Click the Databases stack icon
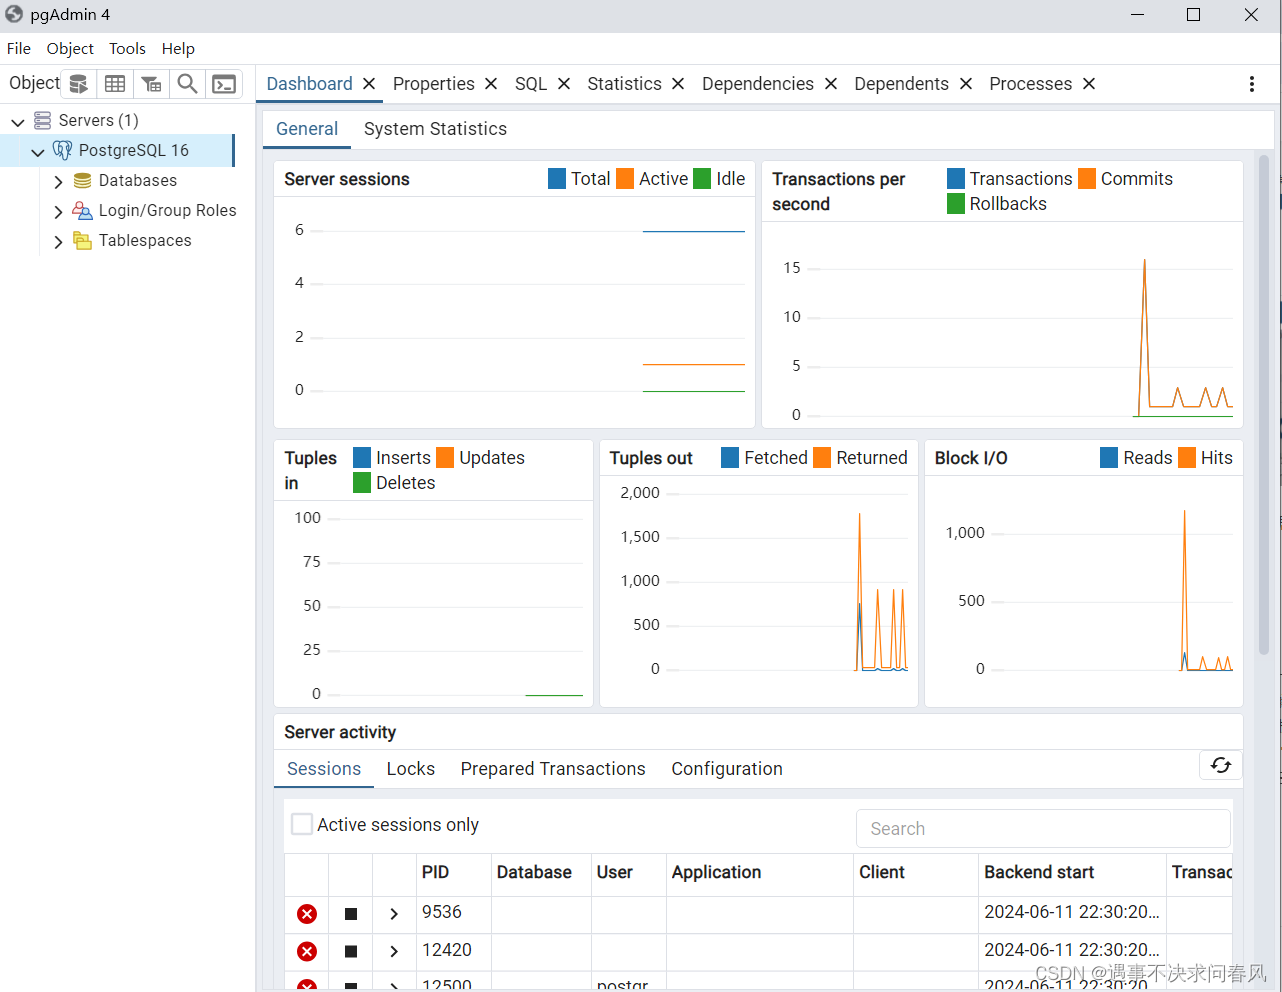Image resolution: width=1282 pixels, height=992 pixels. pyautogui.click(x=82, y=181)
